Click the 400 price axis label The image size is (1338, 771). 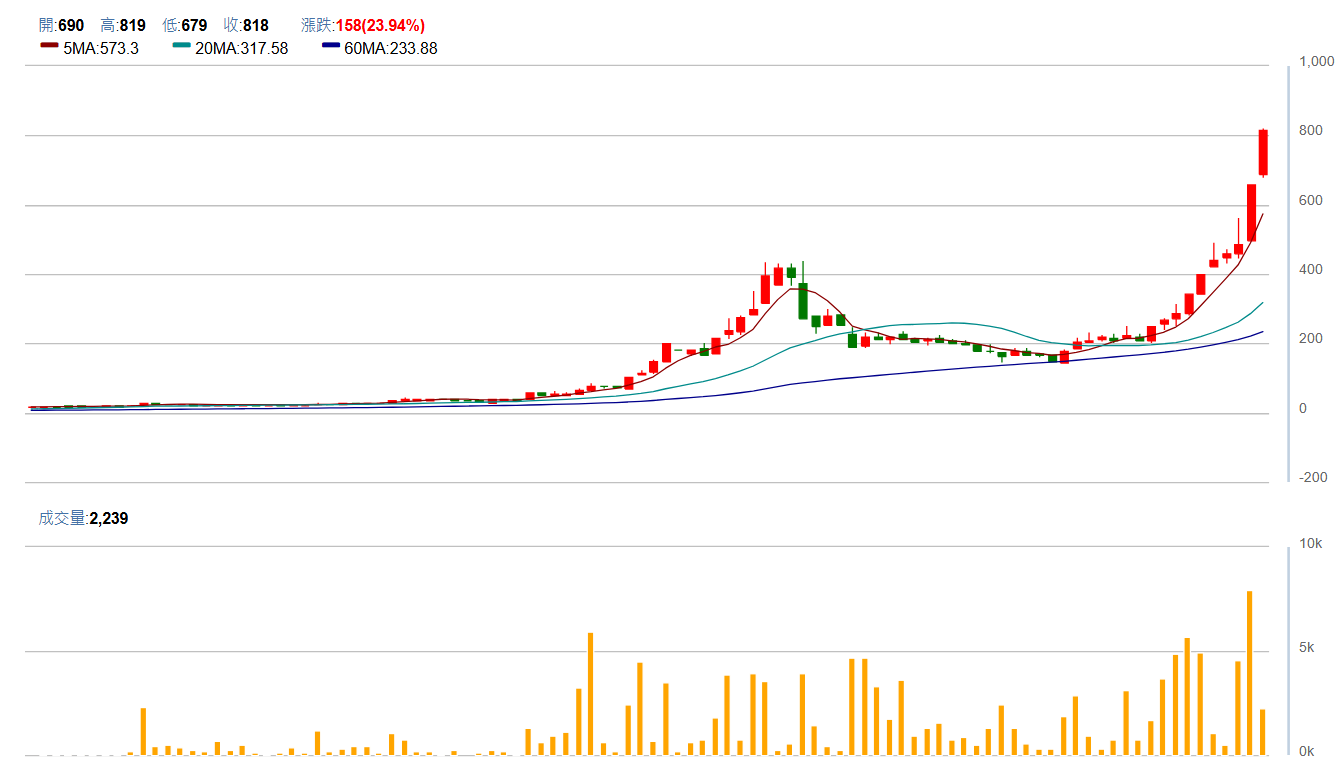1310,270
